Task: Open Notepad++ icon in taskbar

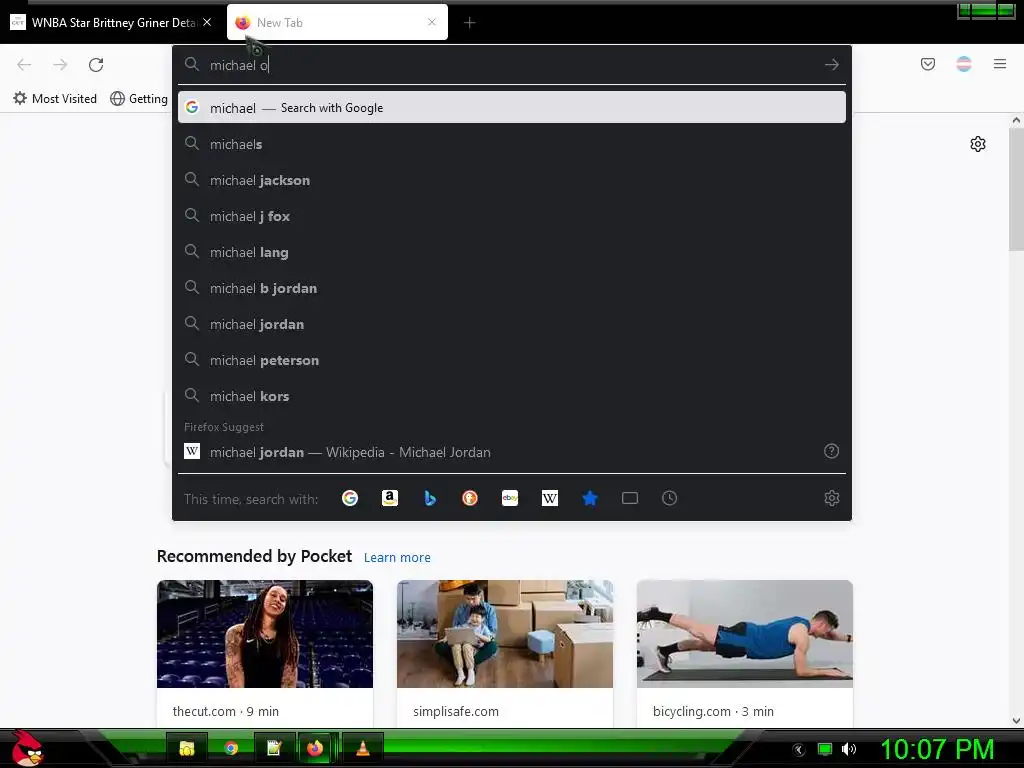Action: coord(274,748)
